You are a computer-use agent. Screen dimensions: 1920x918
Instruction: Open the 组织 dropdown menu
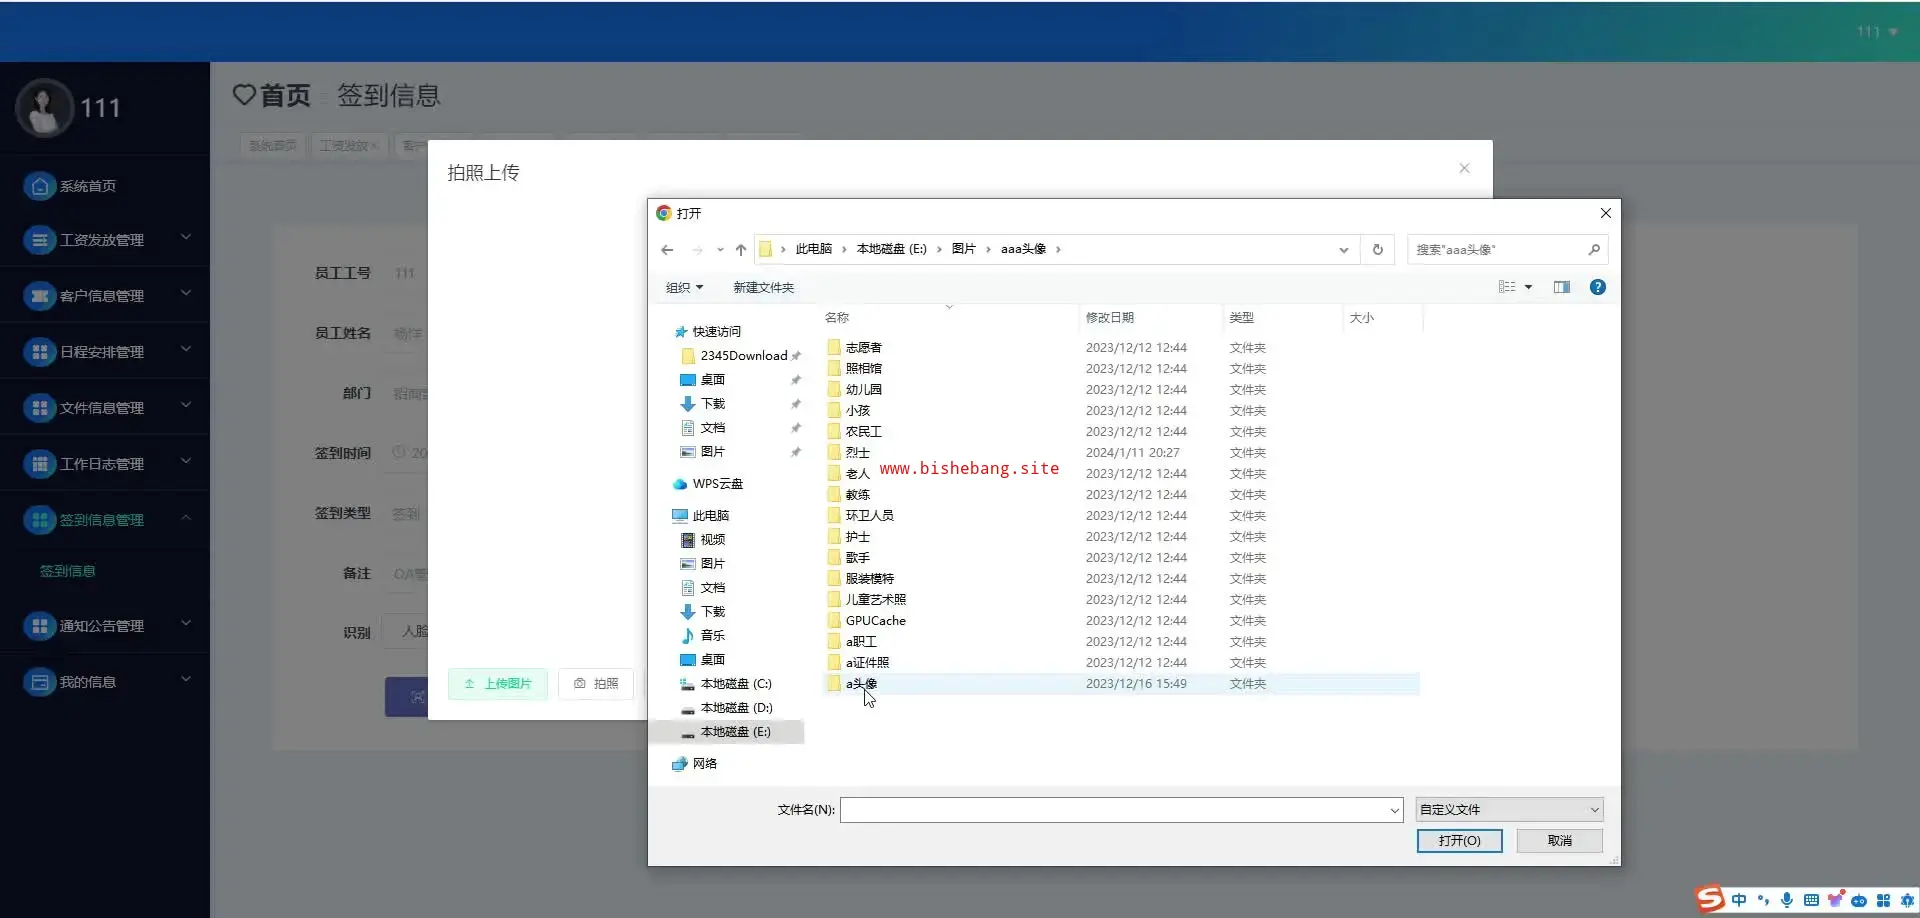click(x=684, y=288)
